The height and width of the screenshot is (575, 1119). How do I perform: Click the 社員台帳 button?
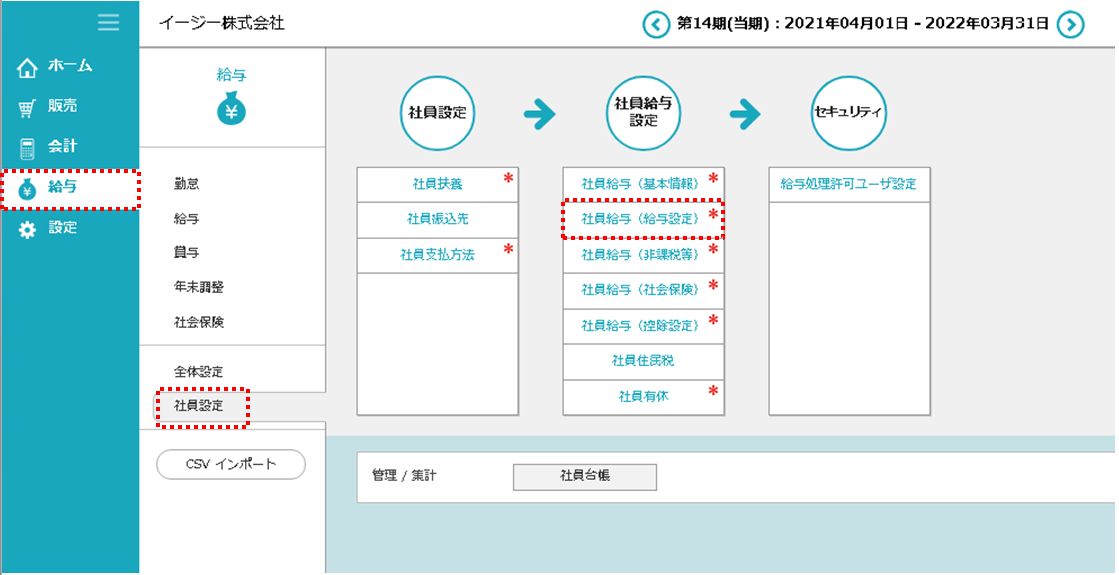[585, 476]
